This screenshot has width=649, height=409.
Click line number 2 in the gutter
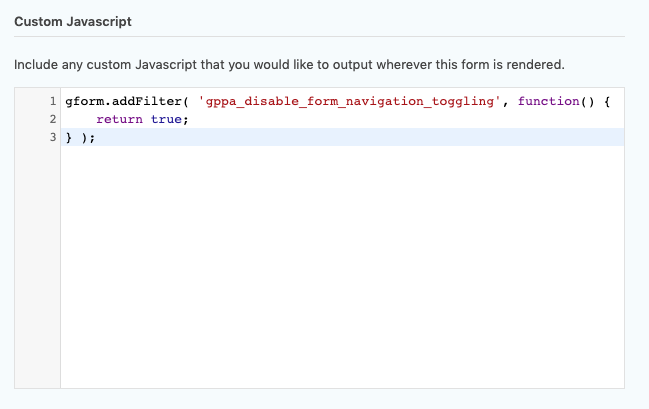(x=53, y=119)
